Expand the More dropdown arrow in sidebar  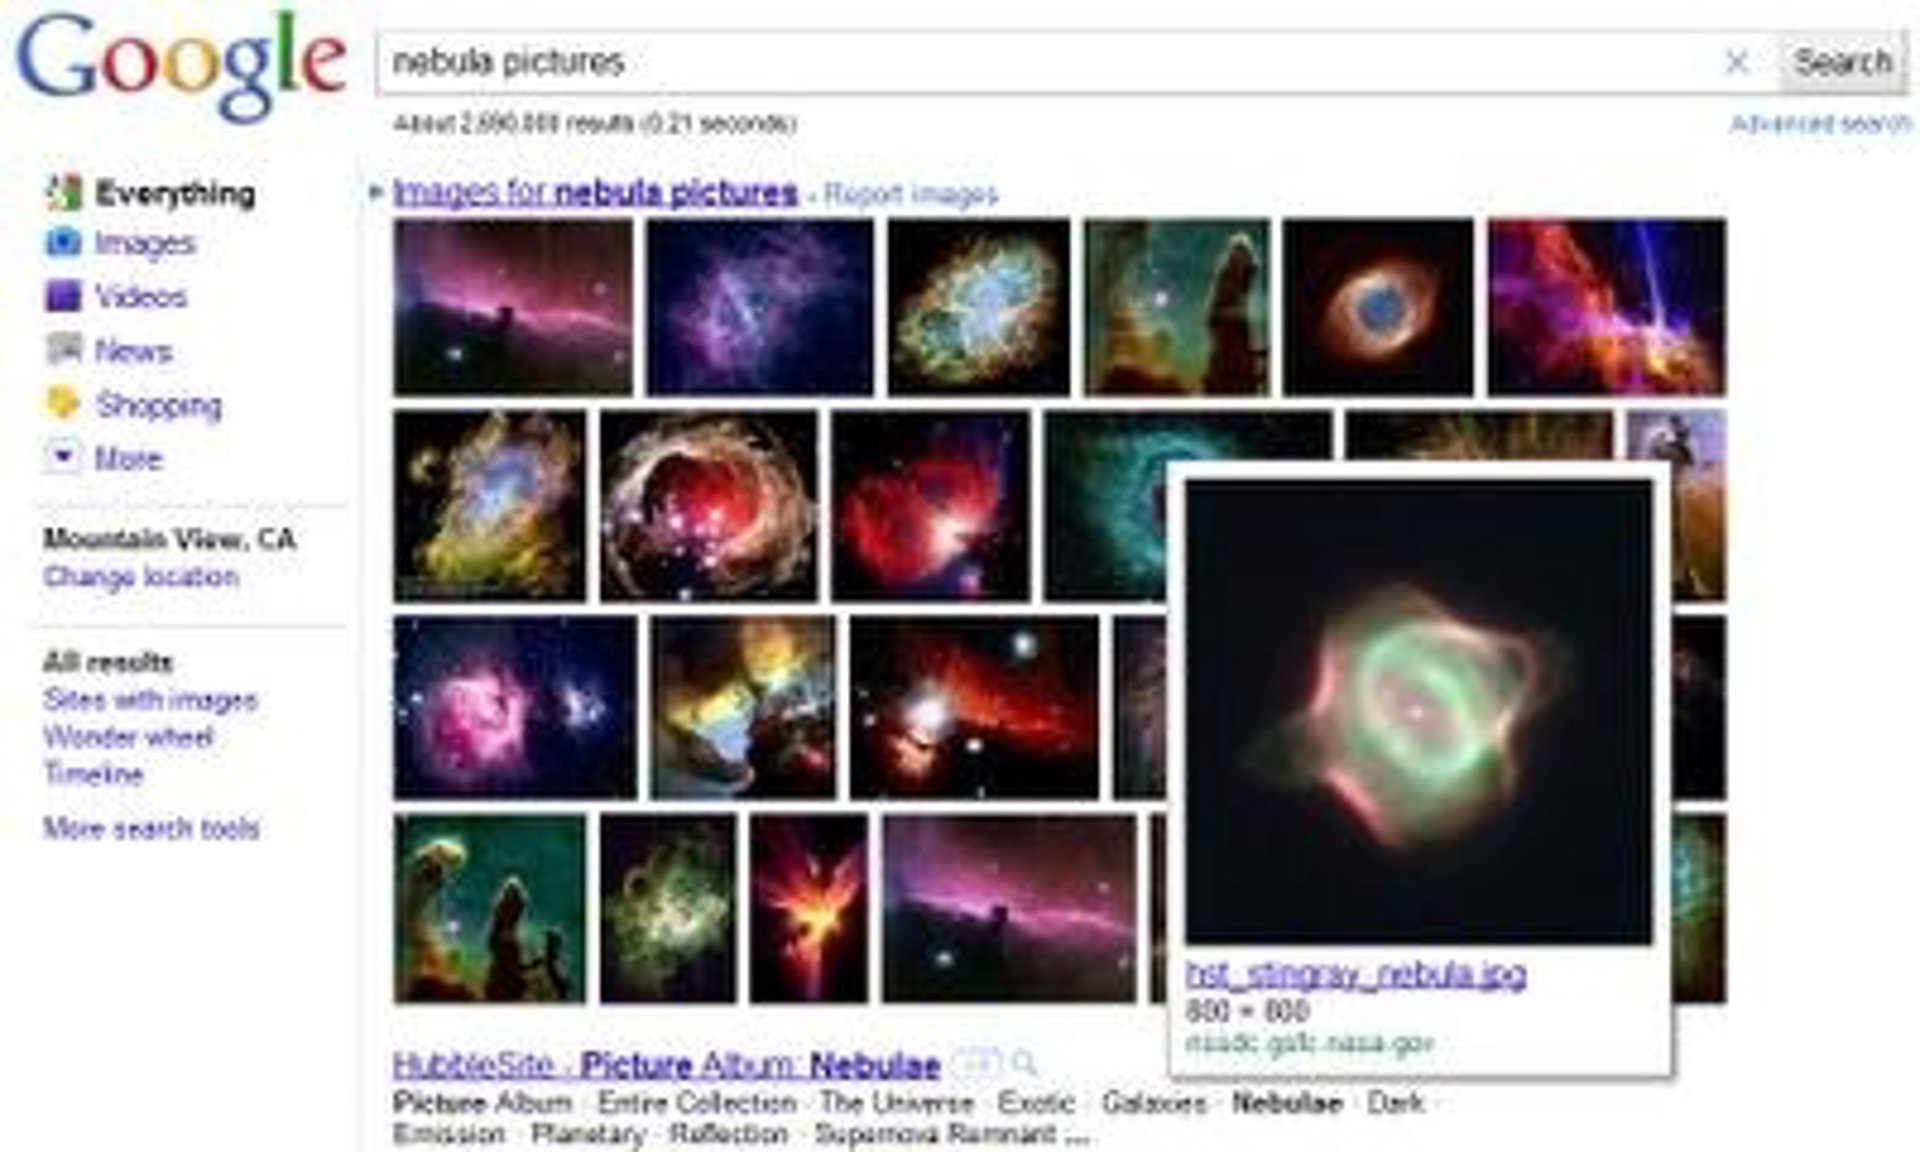[63, 458]
